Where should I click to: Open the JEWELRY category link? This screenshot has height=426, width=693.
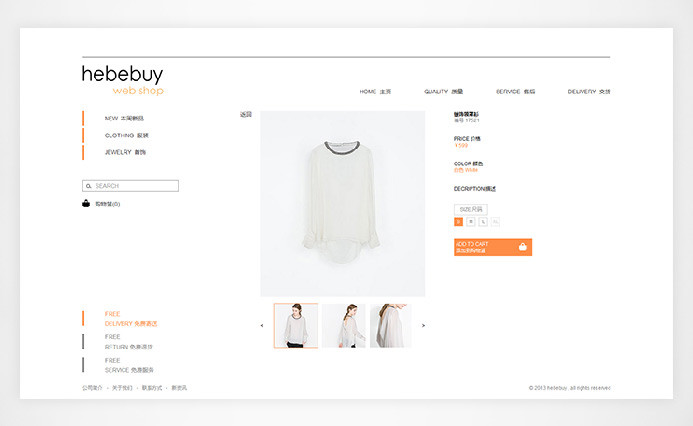pyautogui.click(x=125, y=152)
